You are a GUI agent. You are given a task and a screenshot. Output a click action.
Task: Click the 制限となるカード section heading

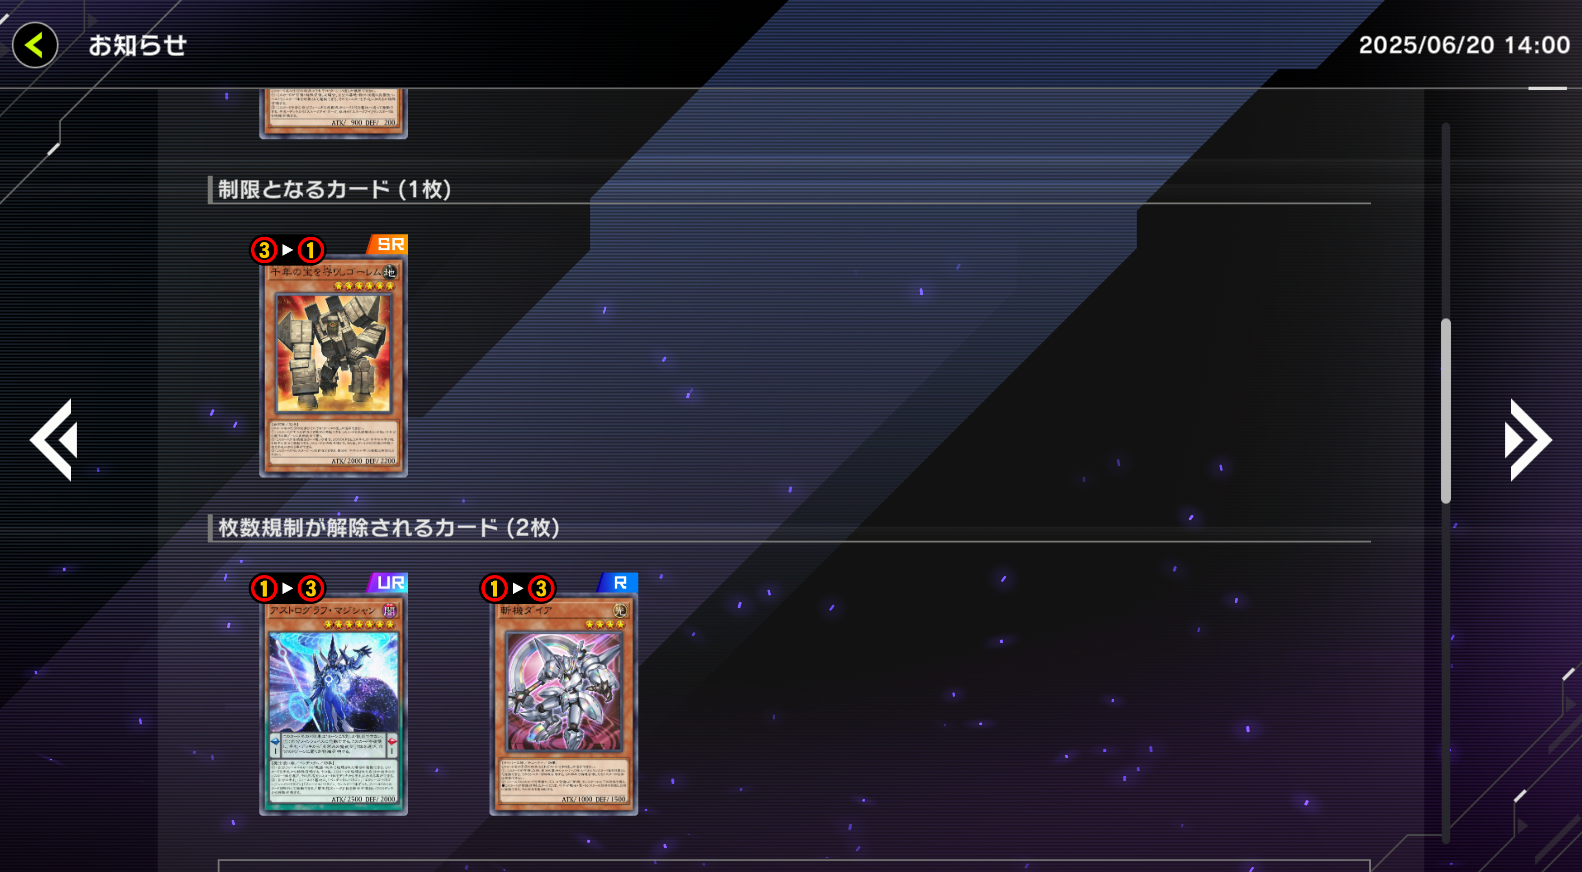click(335, 189)
